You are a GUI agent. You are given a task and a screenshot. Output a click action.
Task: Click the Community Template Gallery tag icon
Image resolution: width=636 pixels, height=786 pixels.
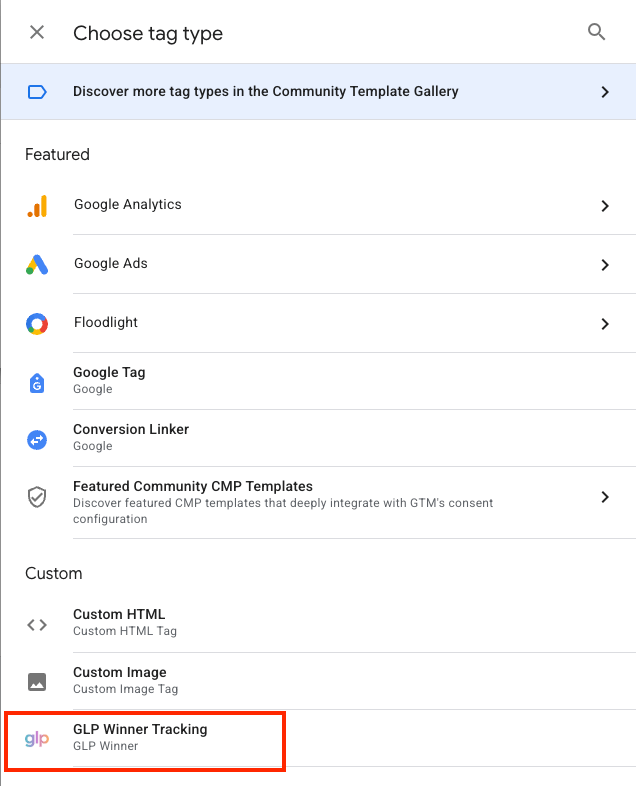click(x=37, y=92)
